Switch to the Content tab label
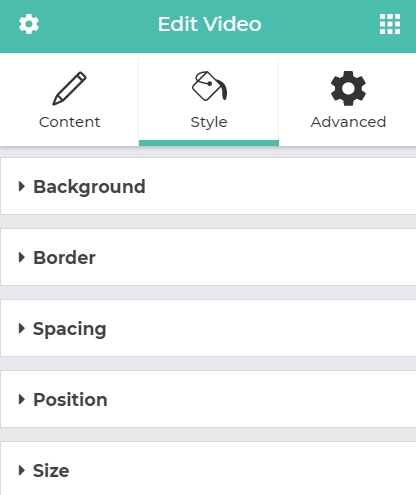416x495 pixels. (69, 122)
